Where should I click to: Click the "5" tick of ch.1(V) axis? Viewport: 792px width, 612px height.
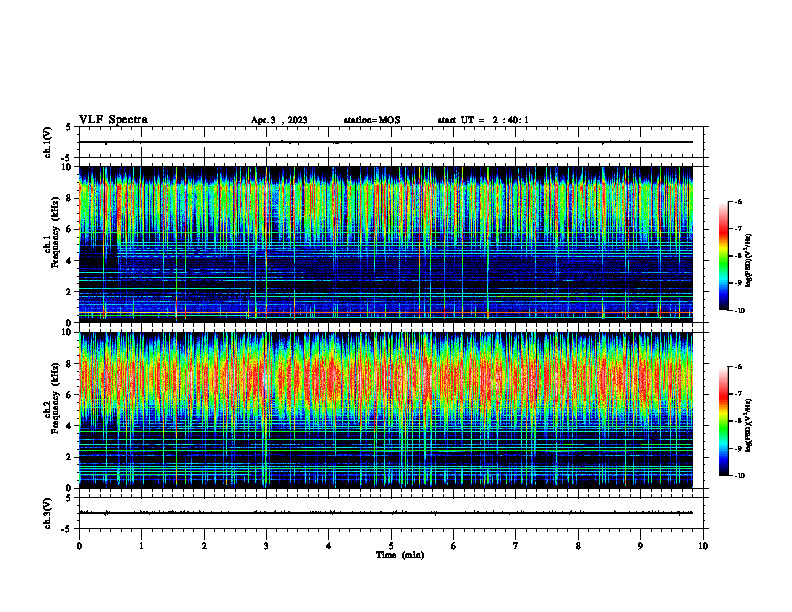click(68, 127)
